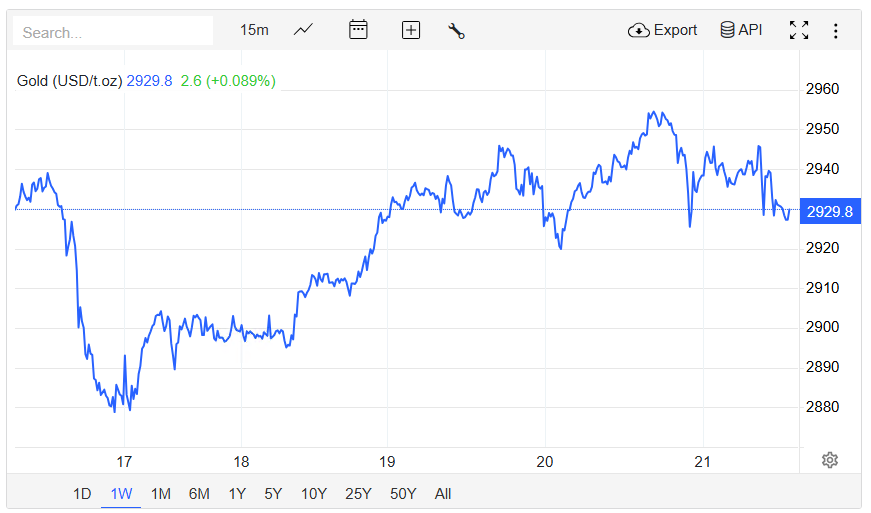Screen dimensions: 871x513
Task: Click the current price label 2929.8
Action: pyautogui.click(x=829, y=211)
